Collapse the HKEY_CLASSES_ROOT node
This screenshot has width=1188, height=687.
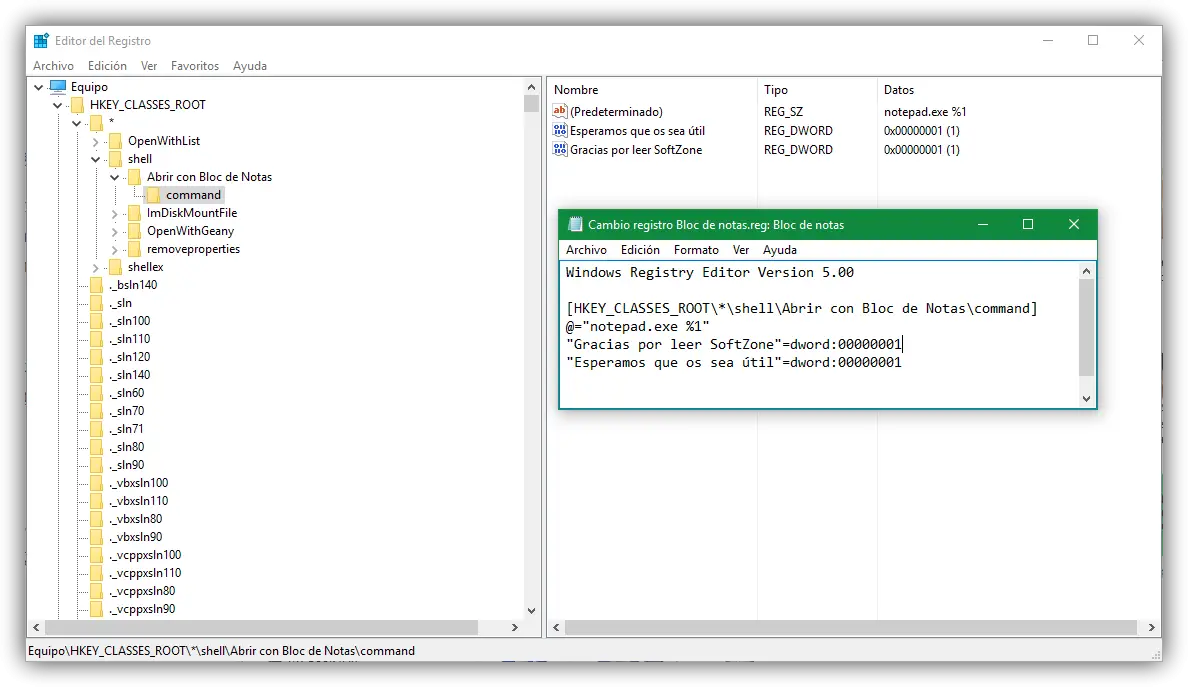(x=58, y=105)
